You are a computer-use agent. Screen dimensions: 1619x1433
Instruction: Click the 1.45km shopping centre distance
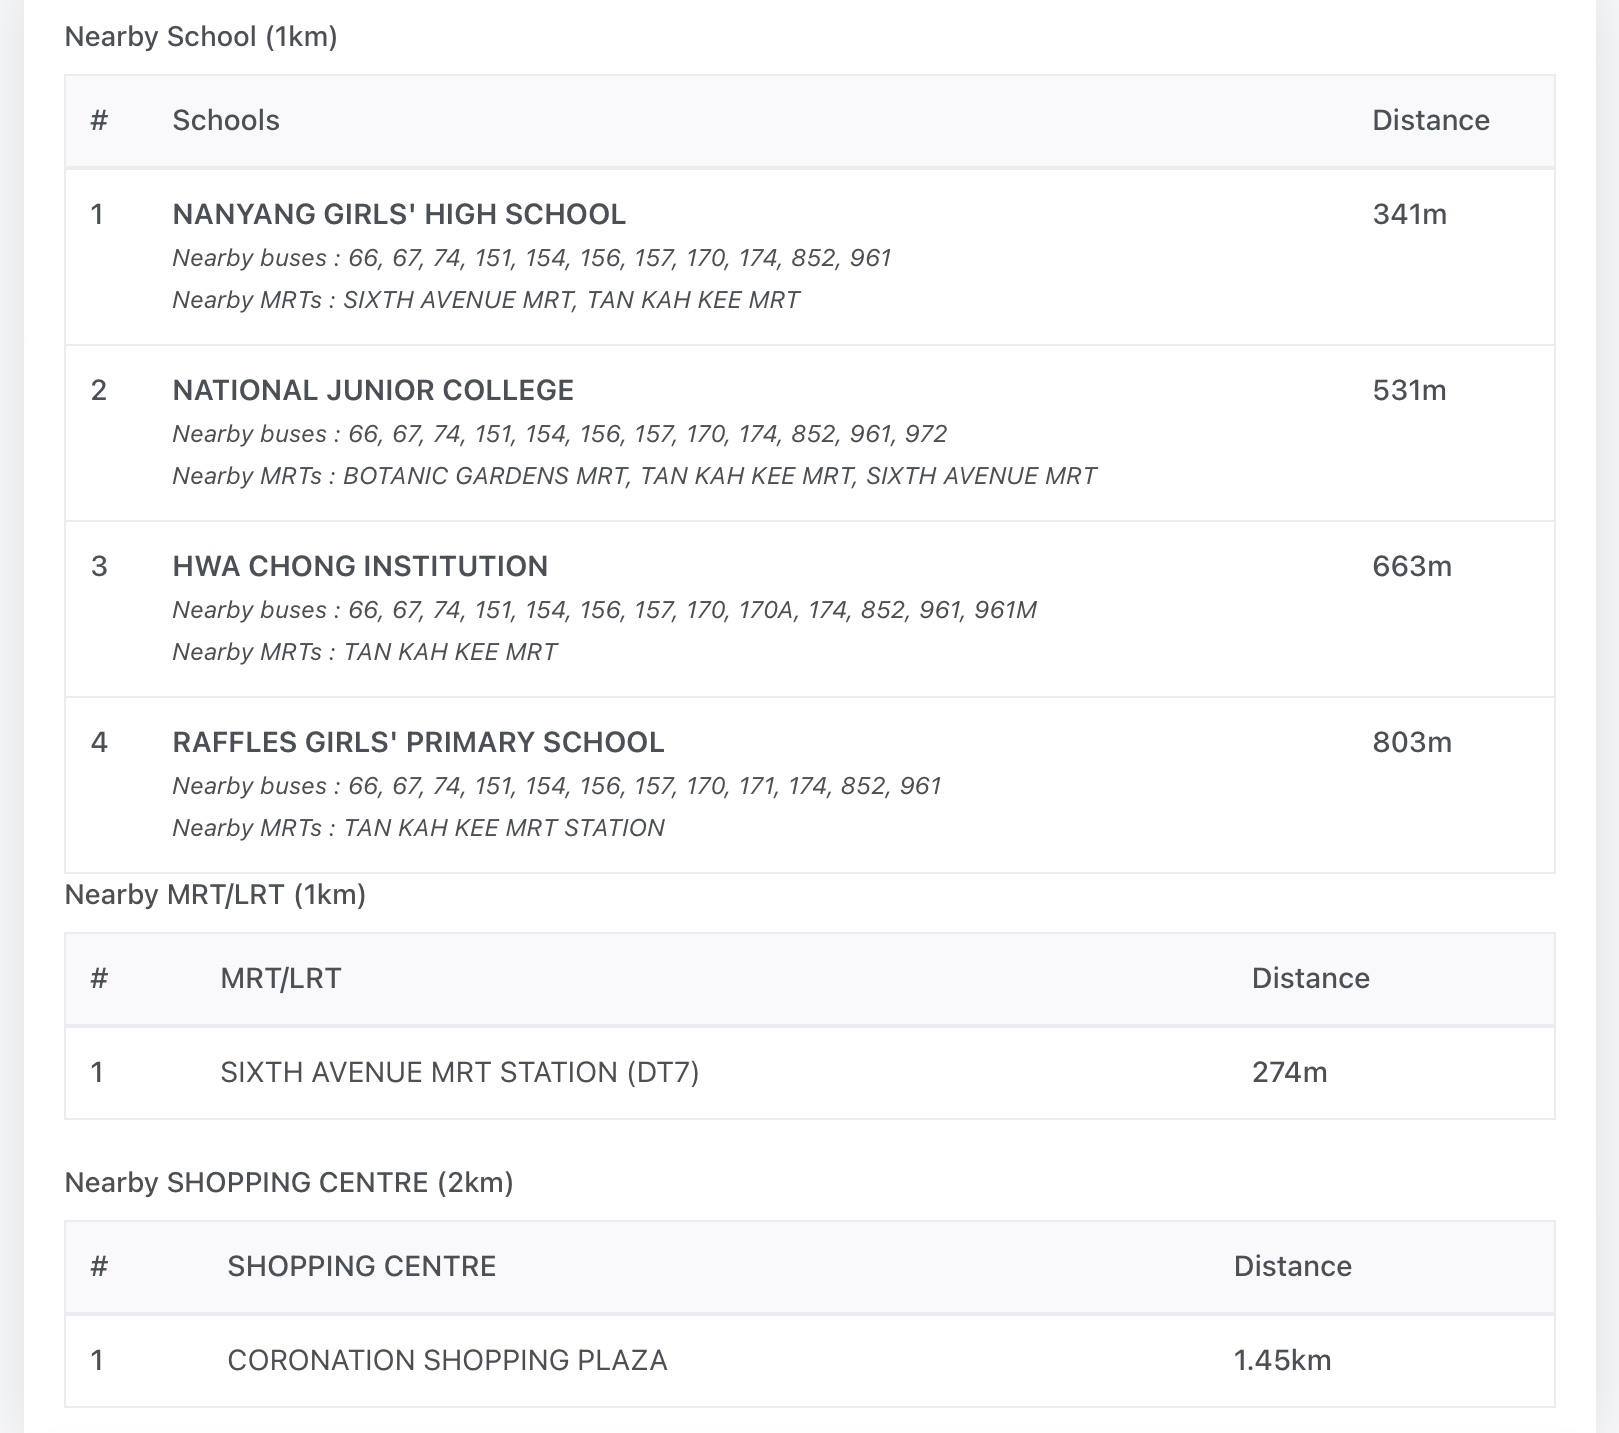[x=1282, y=1360]
